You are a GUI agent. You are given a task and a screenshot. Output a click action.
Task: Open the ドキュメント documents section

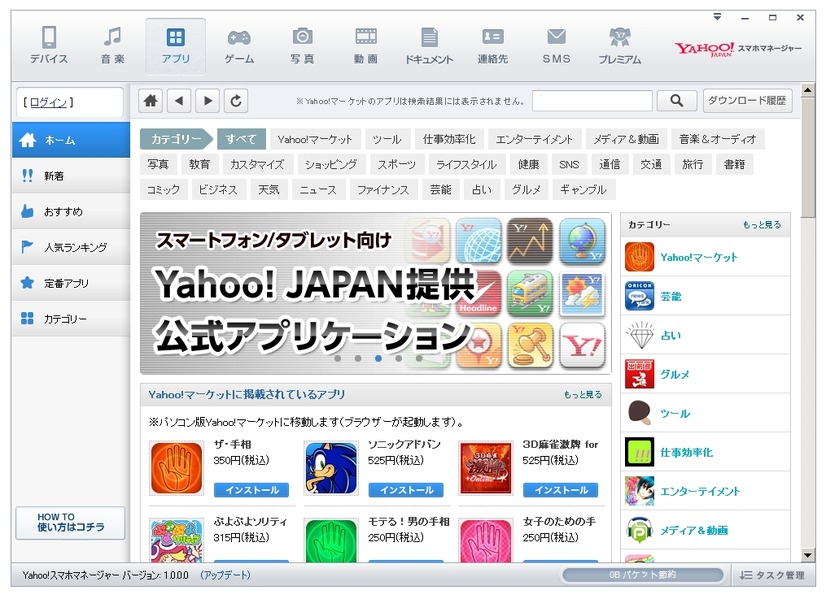coord(429,46)
